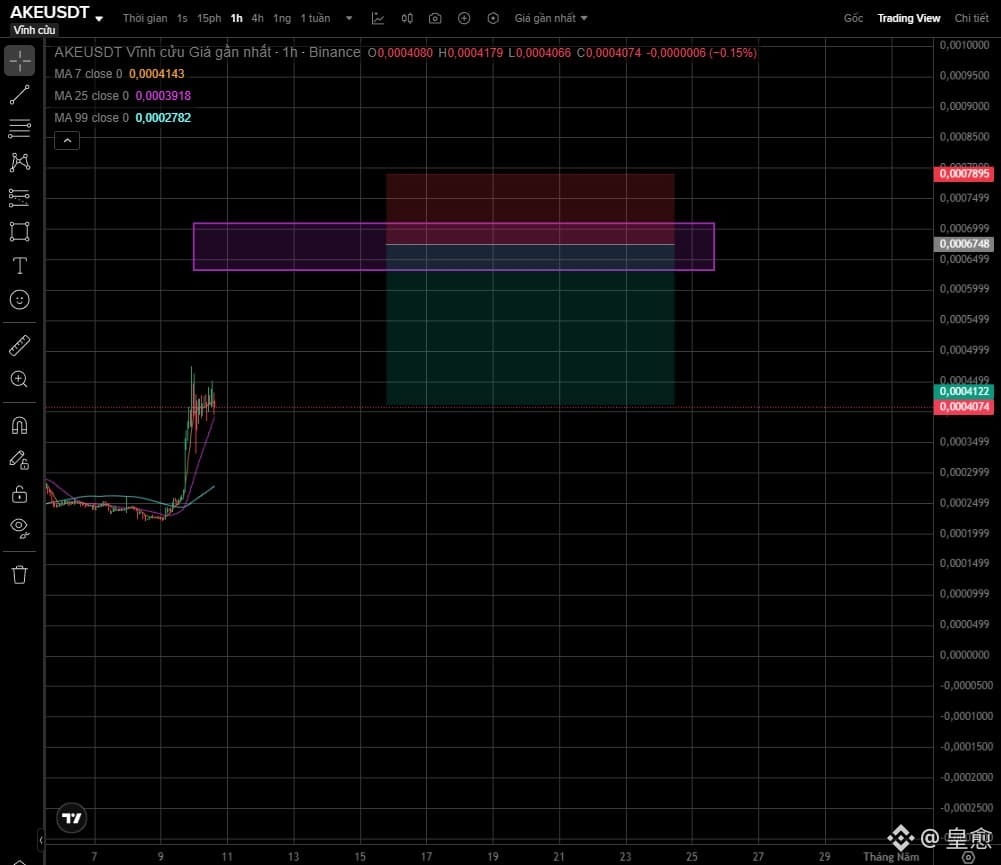Take a chart snapshot with camera icon
The height and width of the screenshot is (865, 1001).
point(435,19)
